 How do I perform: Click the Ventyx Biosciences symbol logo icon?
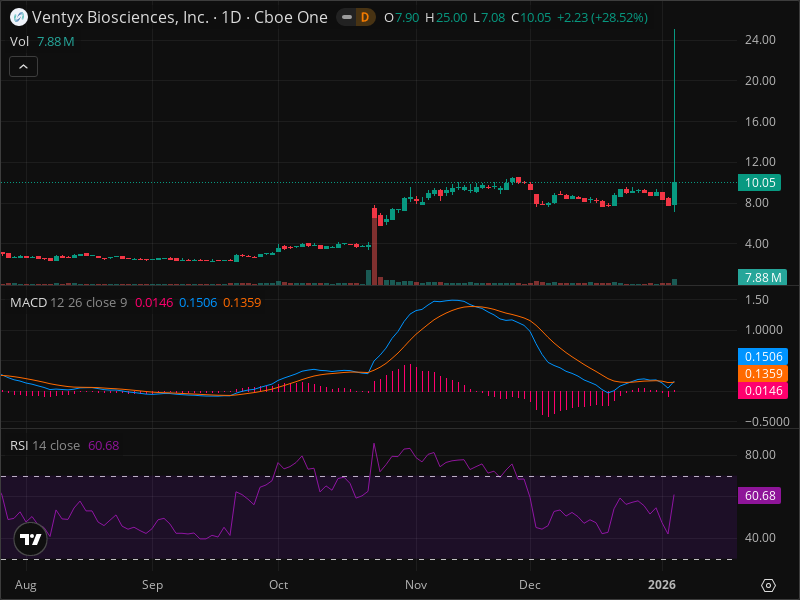[x=19, y=17]
